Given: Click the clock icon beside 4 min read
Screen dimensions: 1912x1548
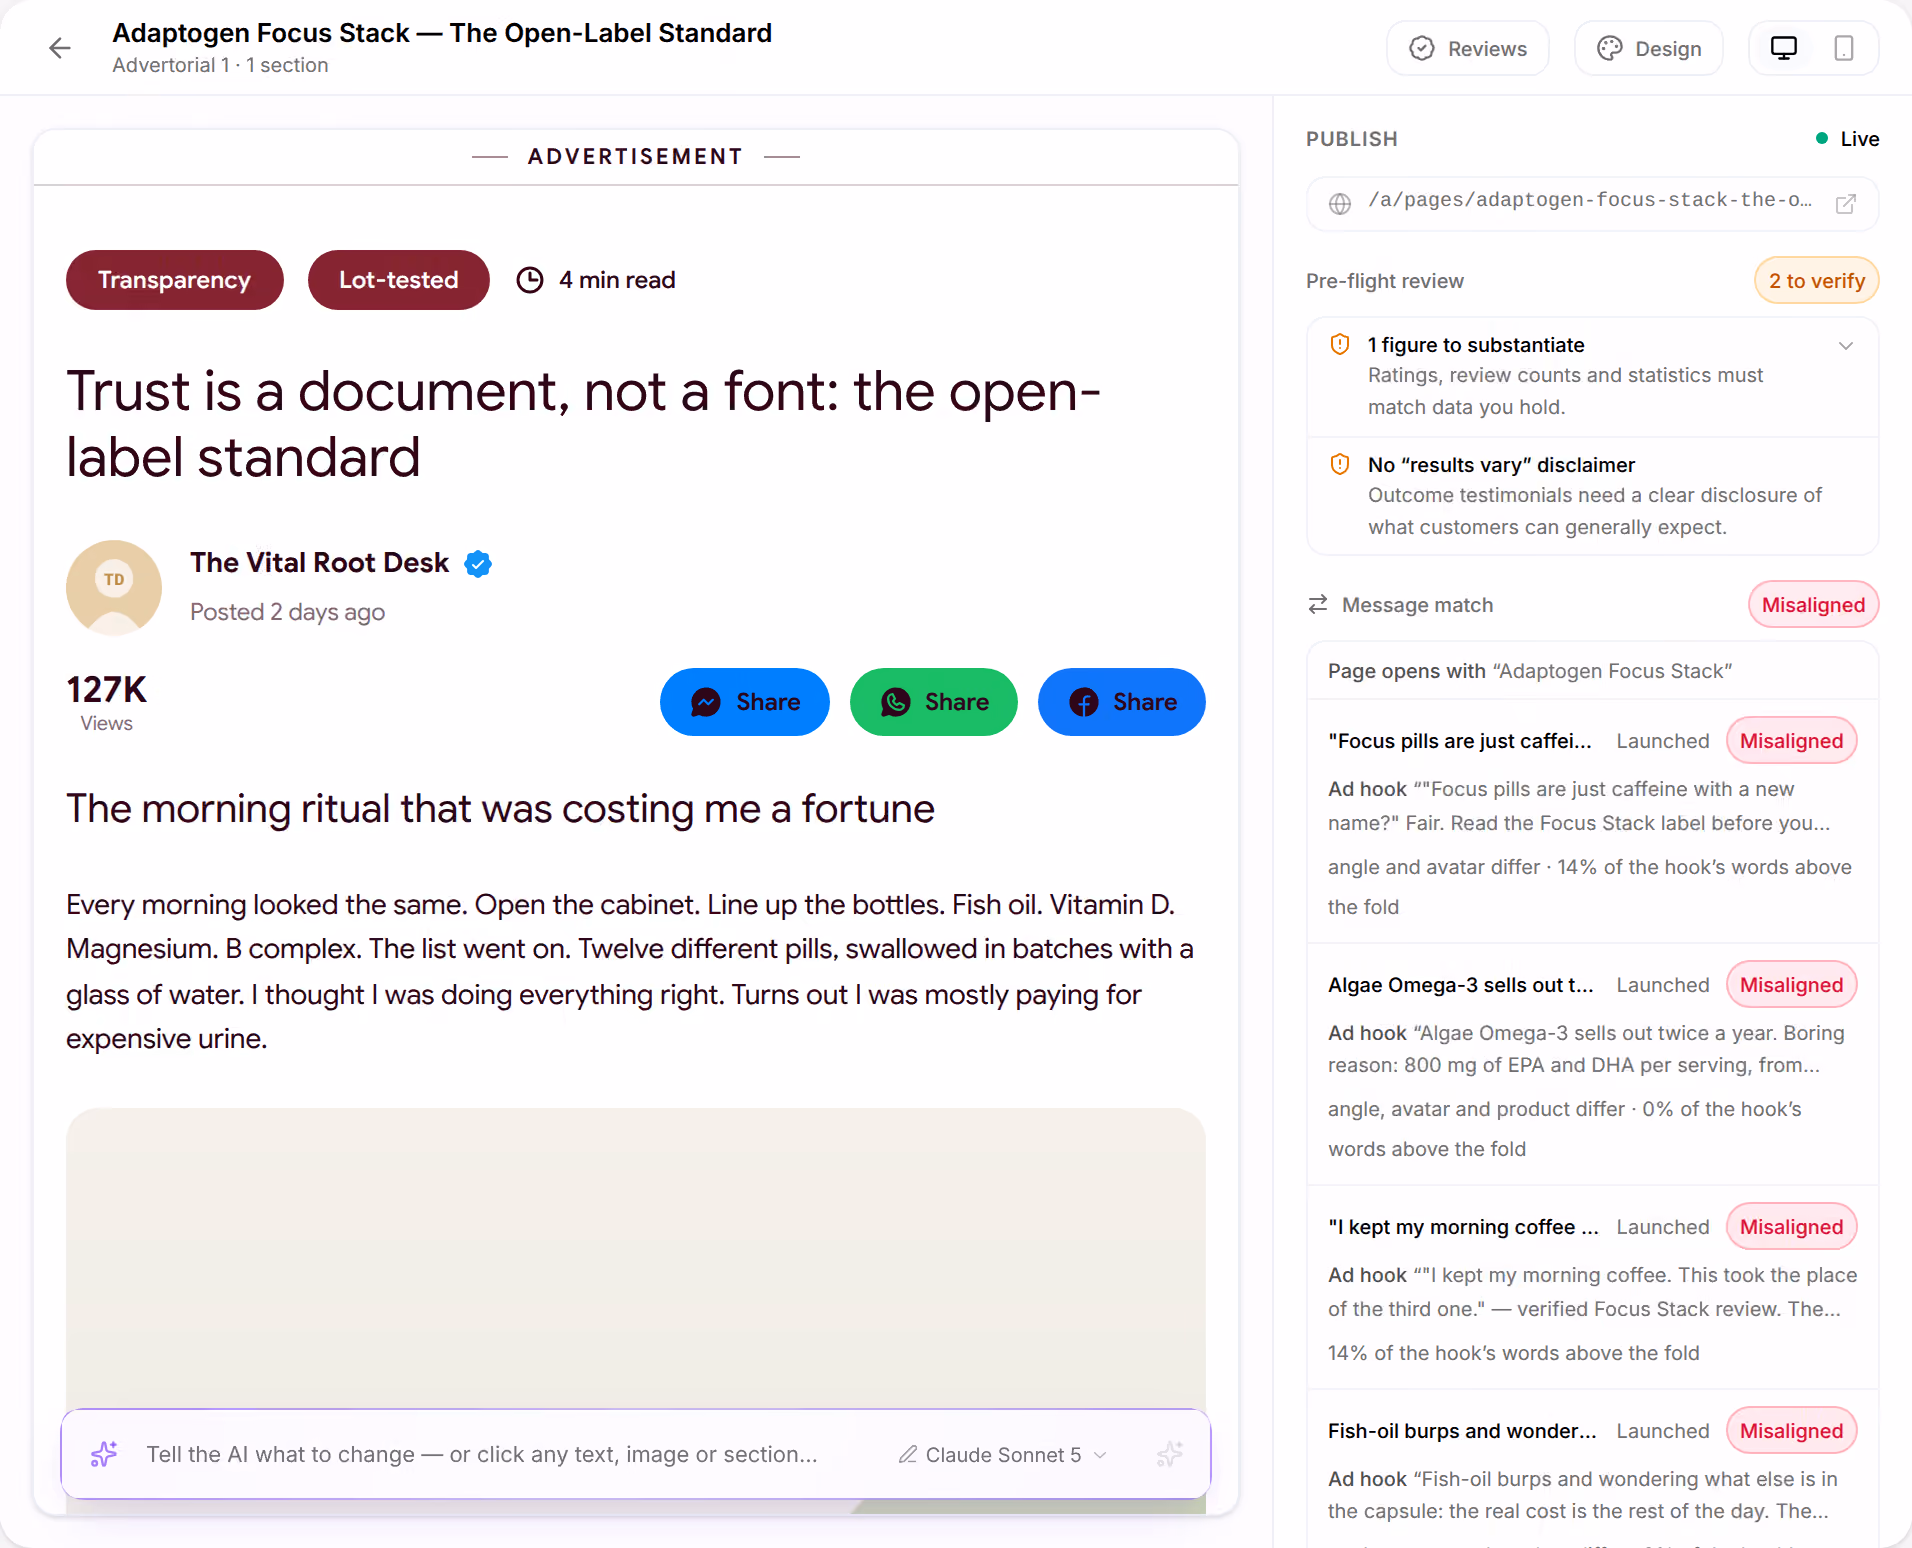Looking at the screenshot, I should click(530, 280).
